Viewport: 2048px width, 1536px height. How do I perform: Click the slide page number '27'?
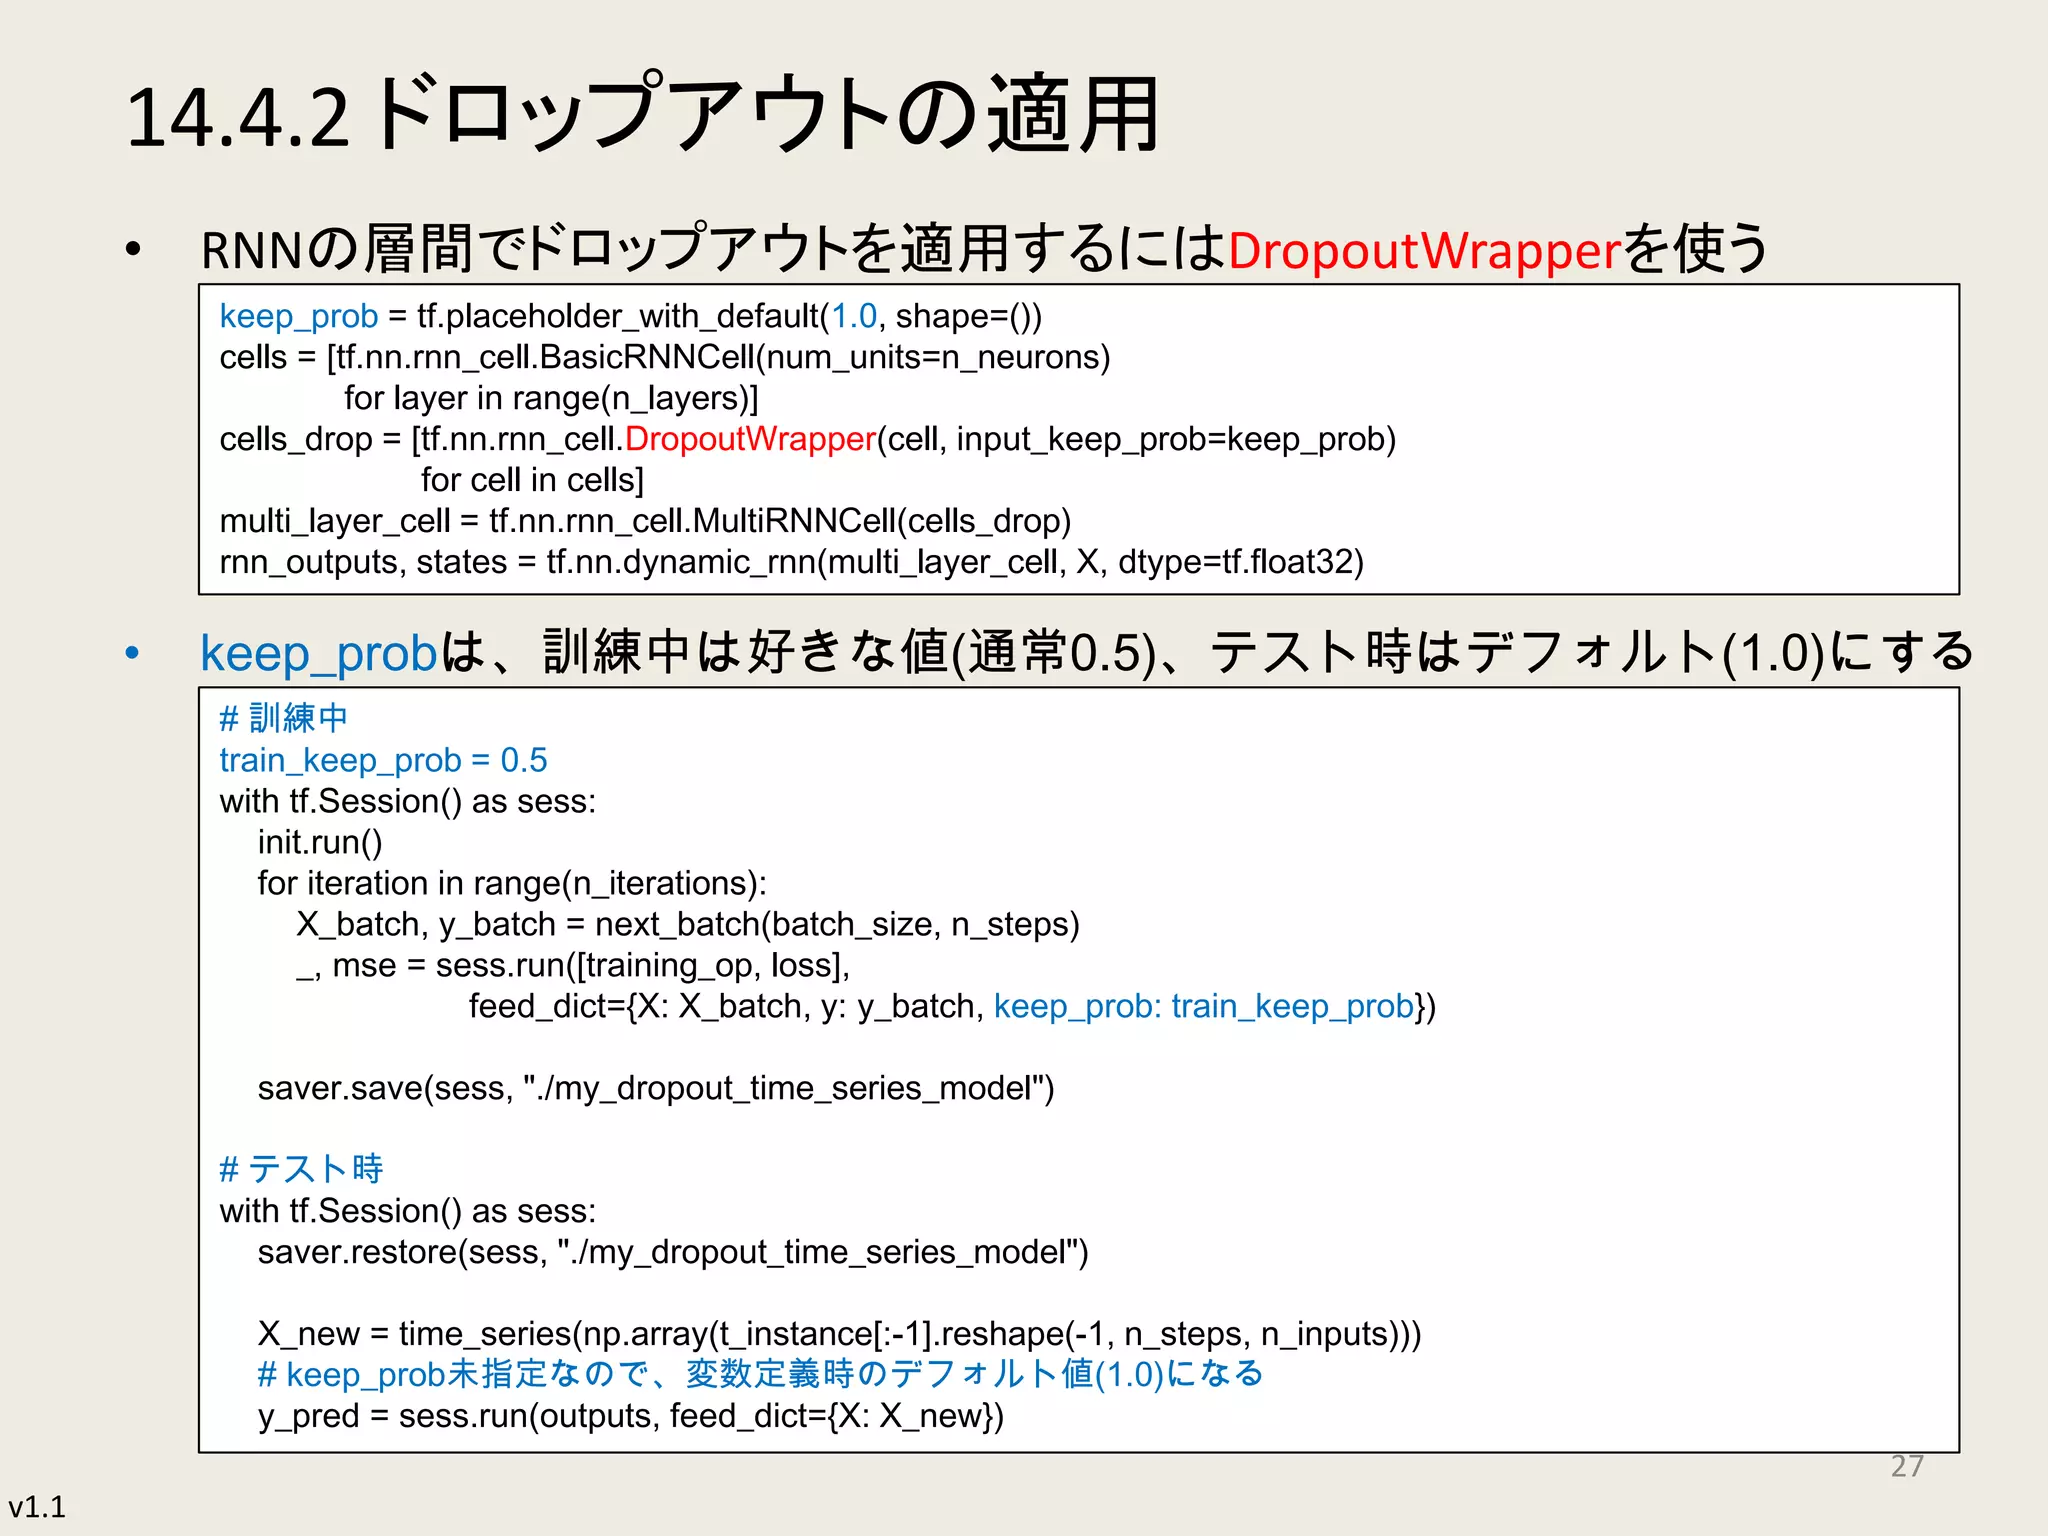point(1907,1467)
